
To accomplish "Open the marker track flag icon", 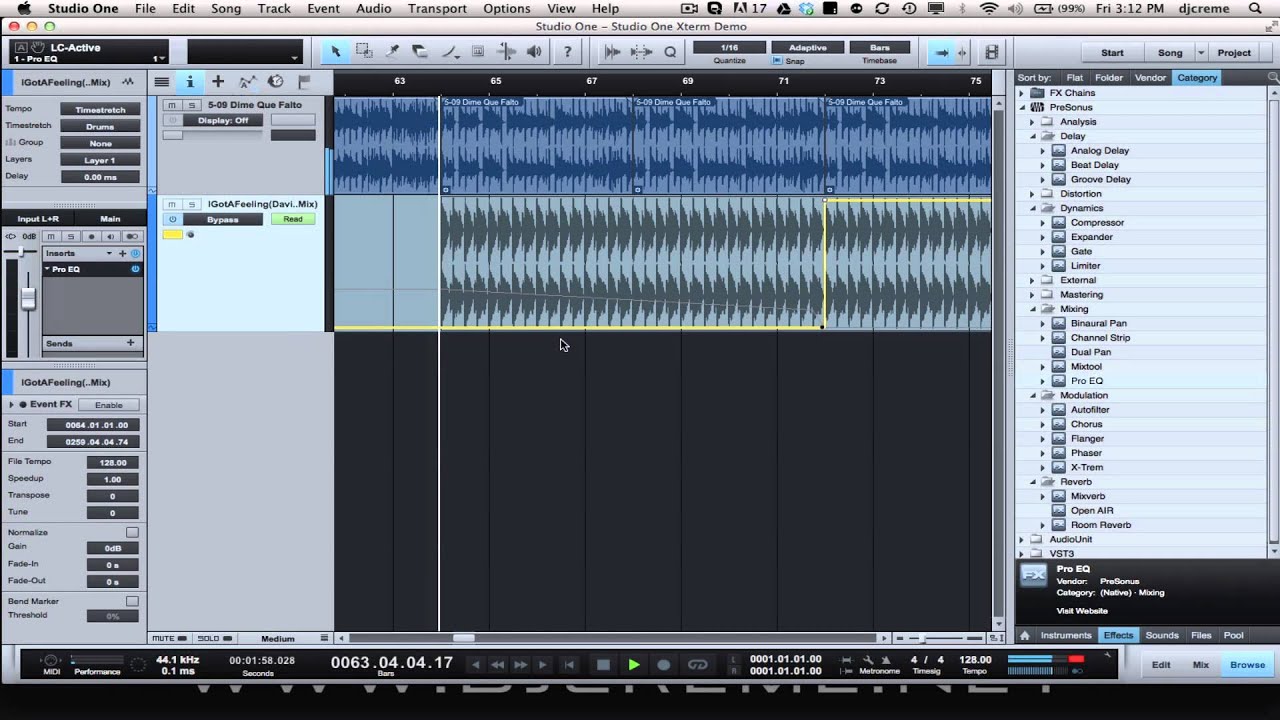I will coord(305,81).
